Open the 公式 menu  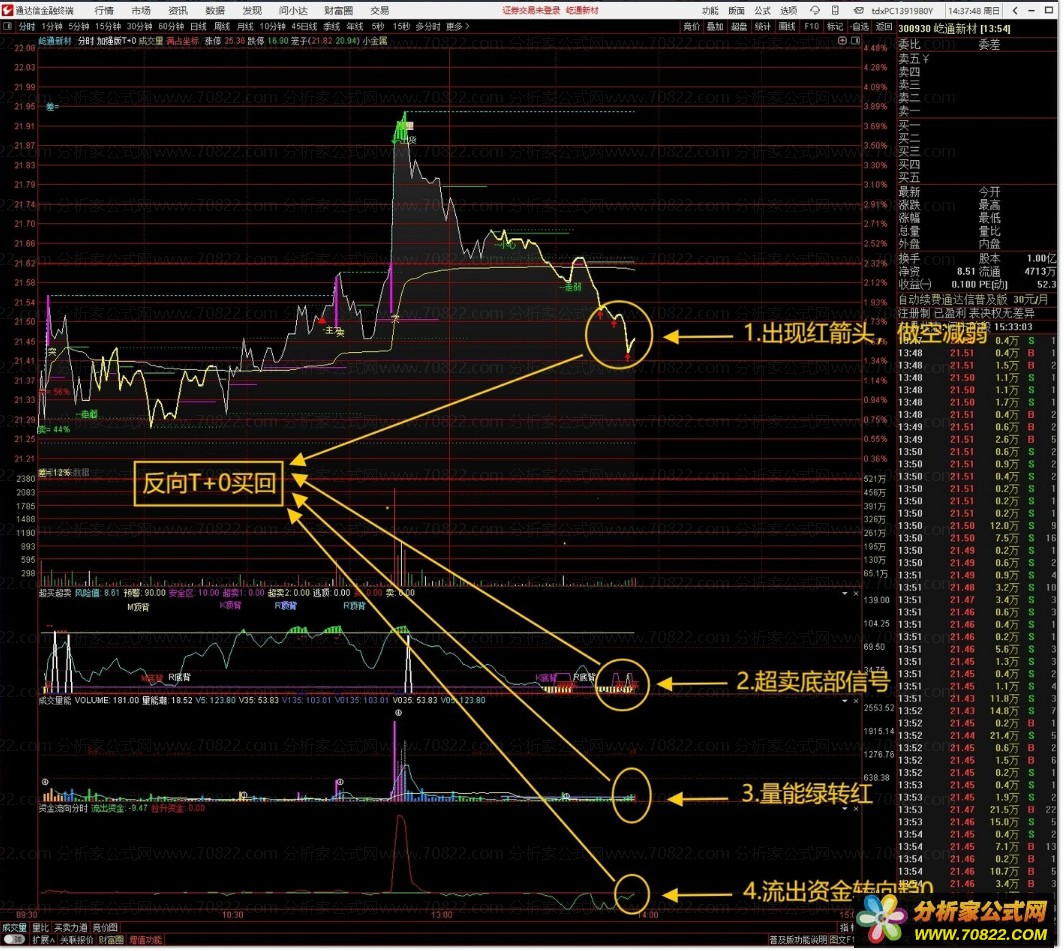[763, 11]
